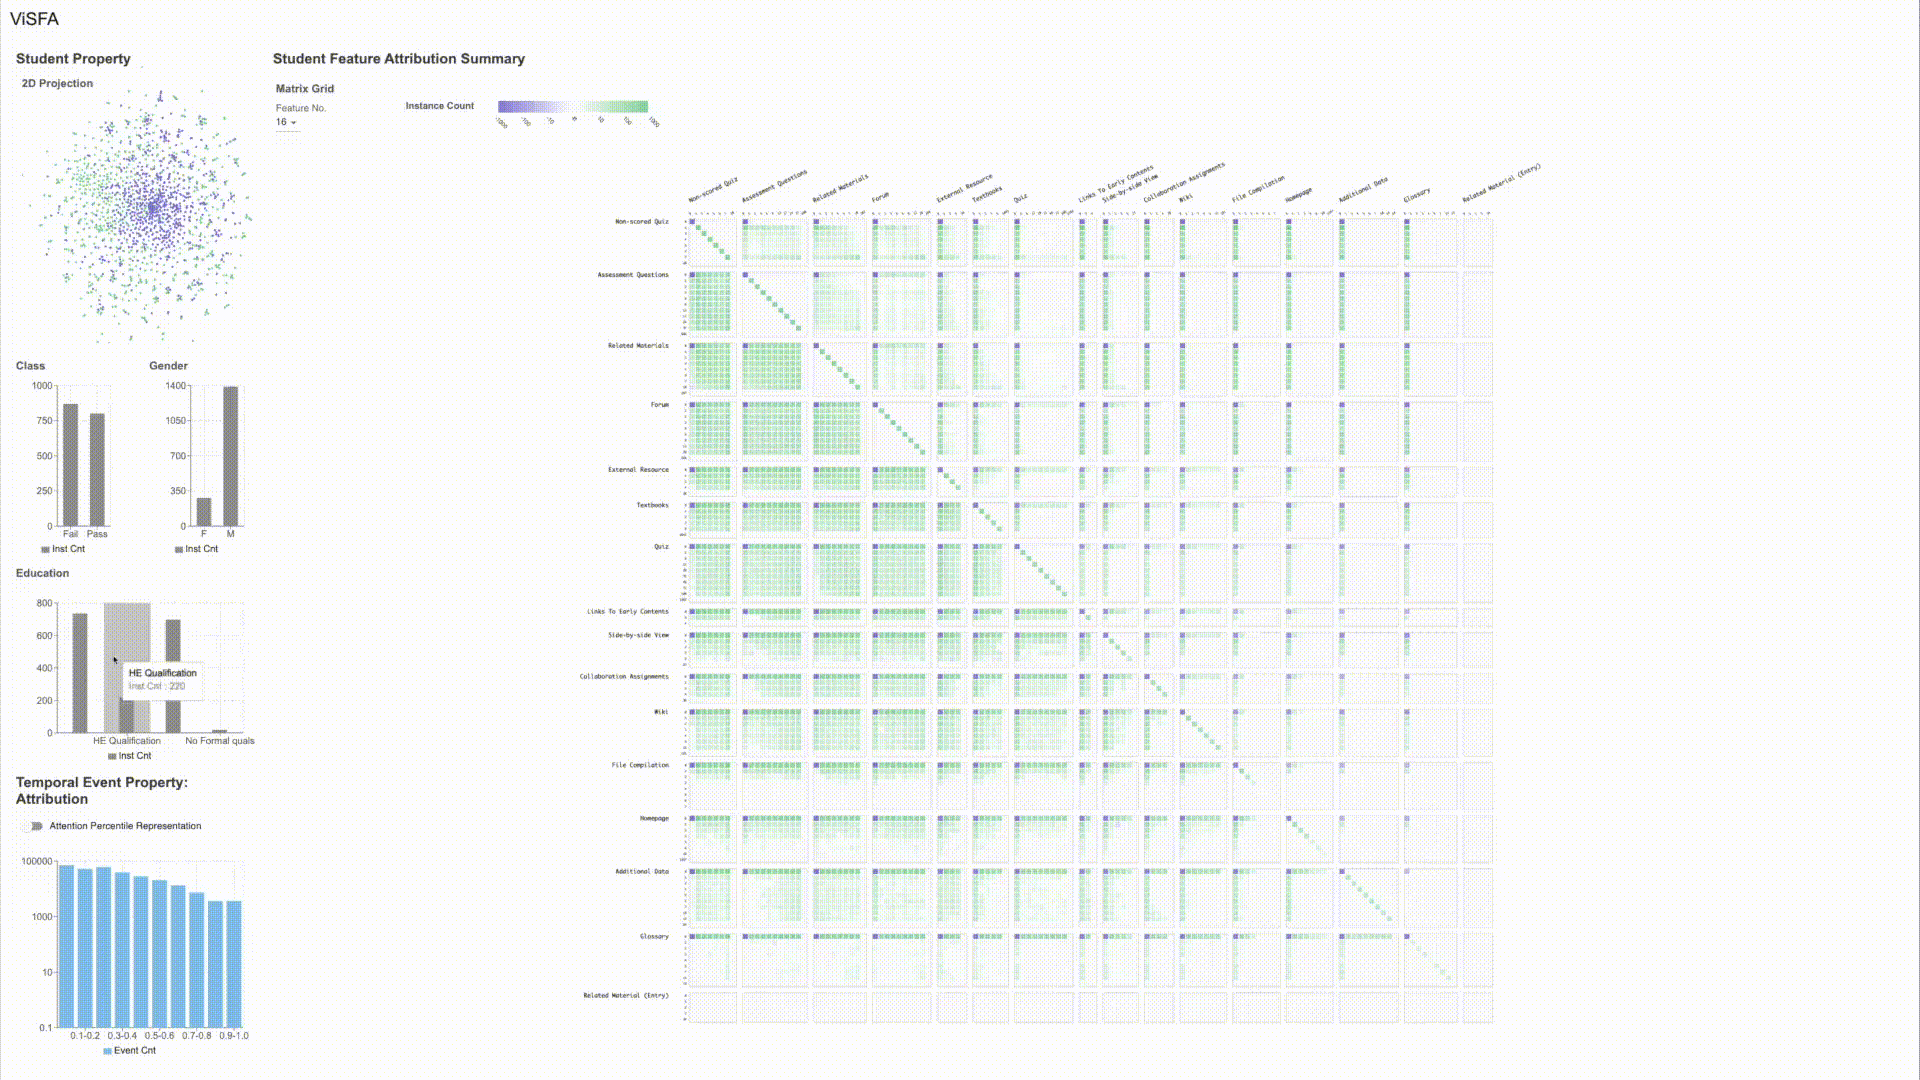The height and width of the screenshot is (1080, 1920).
Task: Click the Event Cnt legend icon
Action: [107, 1051]
